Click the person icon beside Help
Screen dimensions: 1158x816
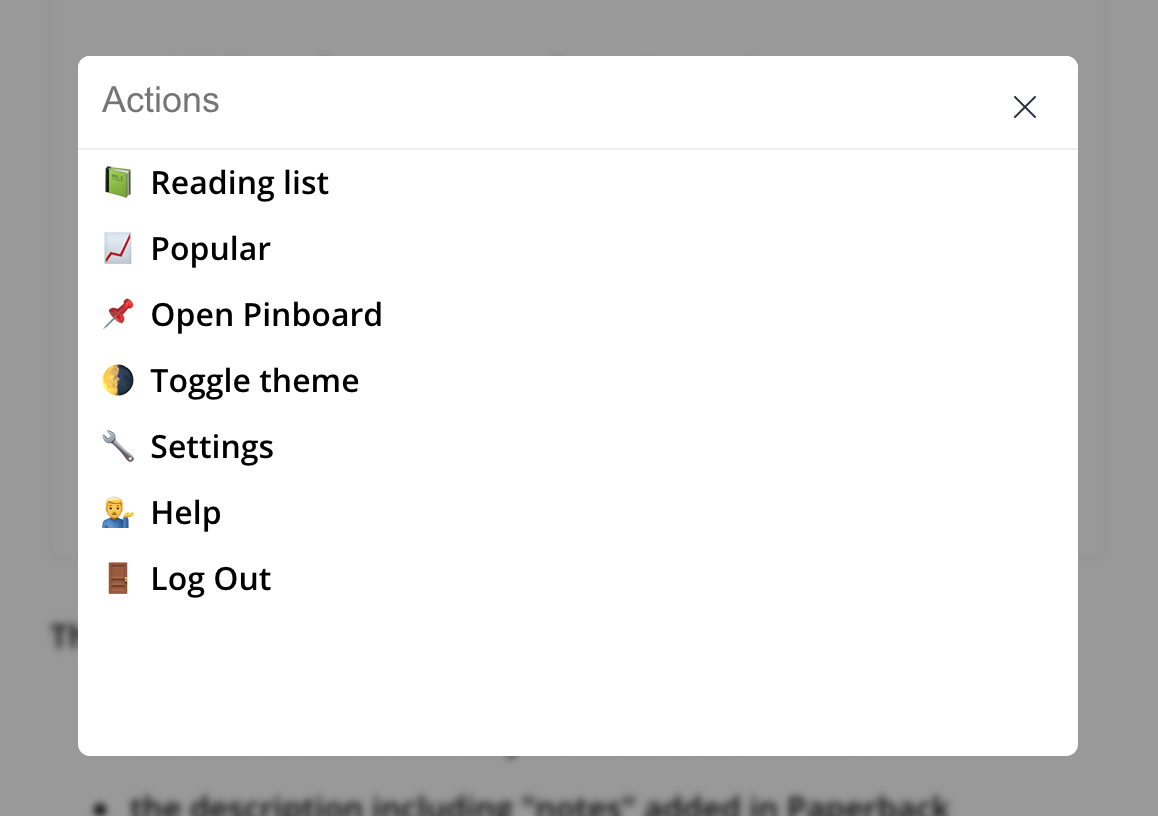pyautogui.click(x=117, y=512)
